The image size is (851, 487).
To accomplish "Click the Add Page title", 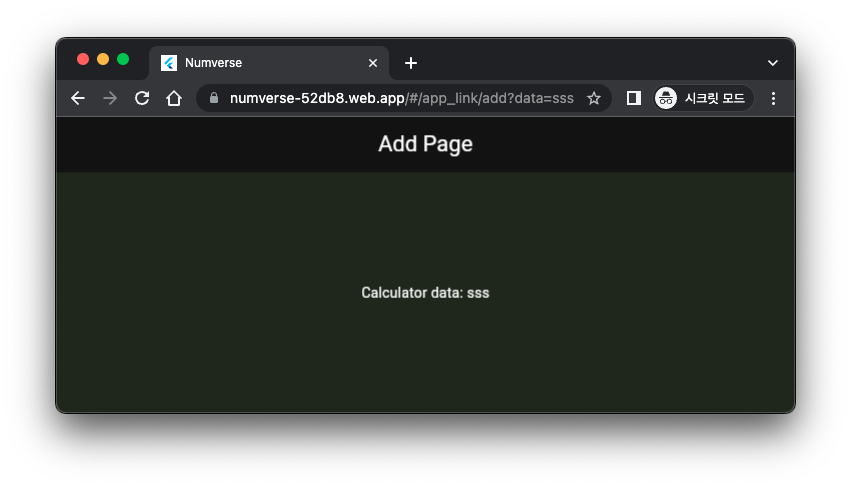I will pos(426,144).
